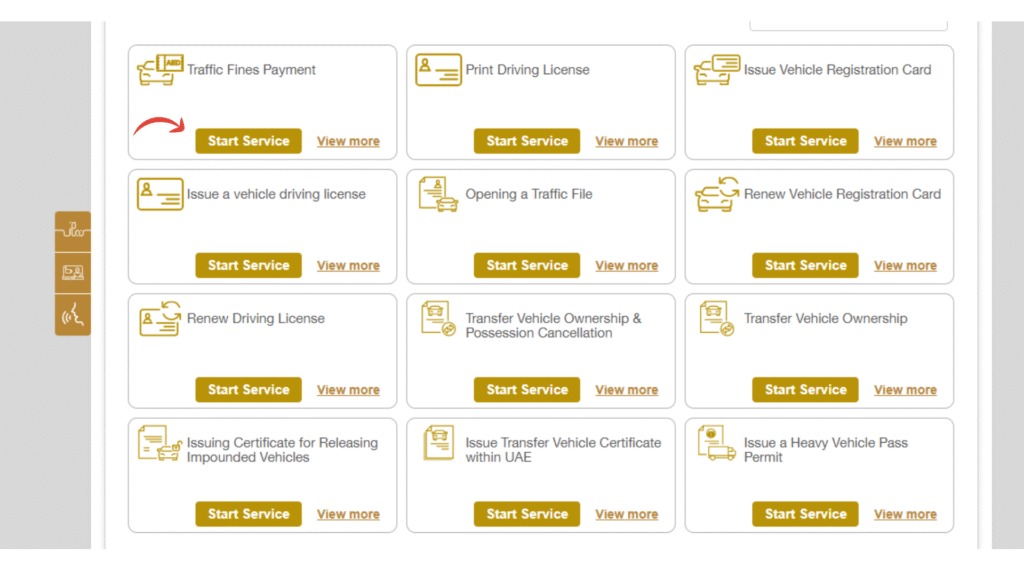Click the Issue Vehicle Registration Card icon

(x=716, y=70)
